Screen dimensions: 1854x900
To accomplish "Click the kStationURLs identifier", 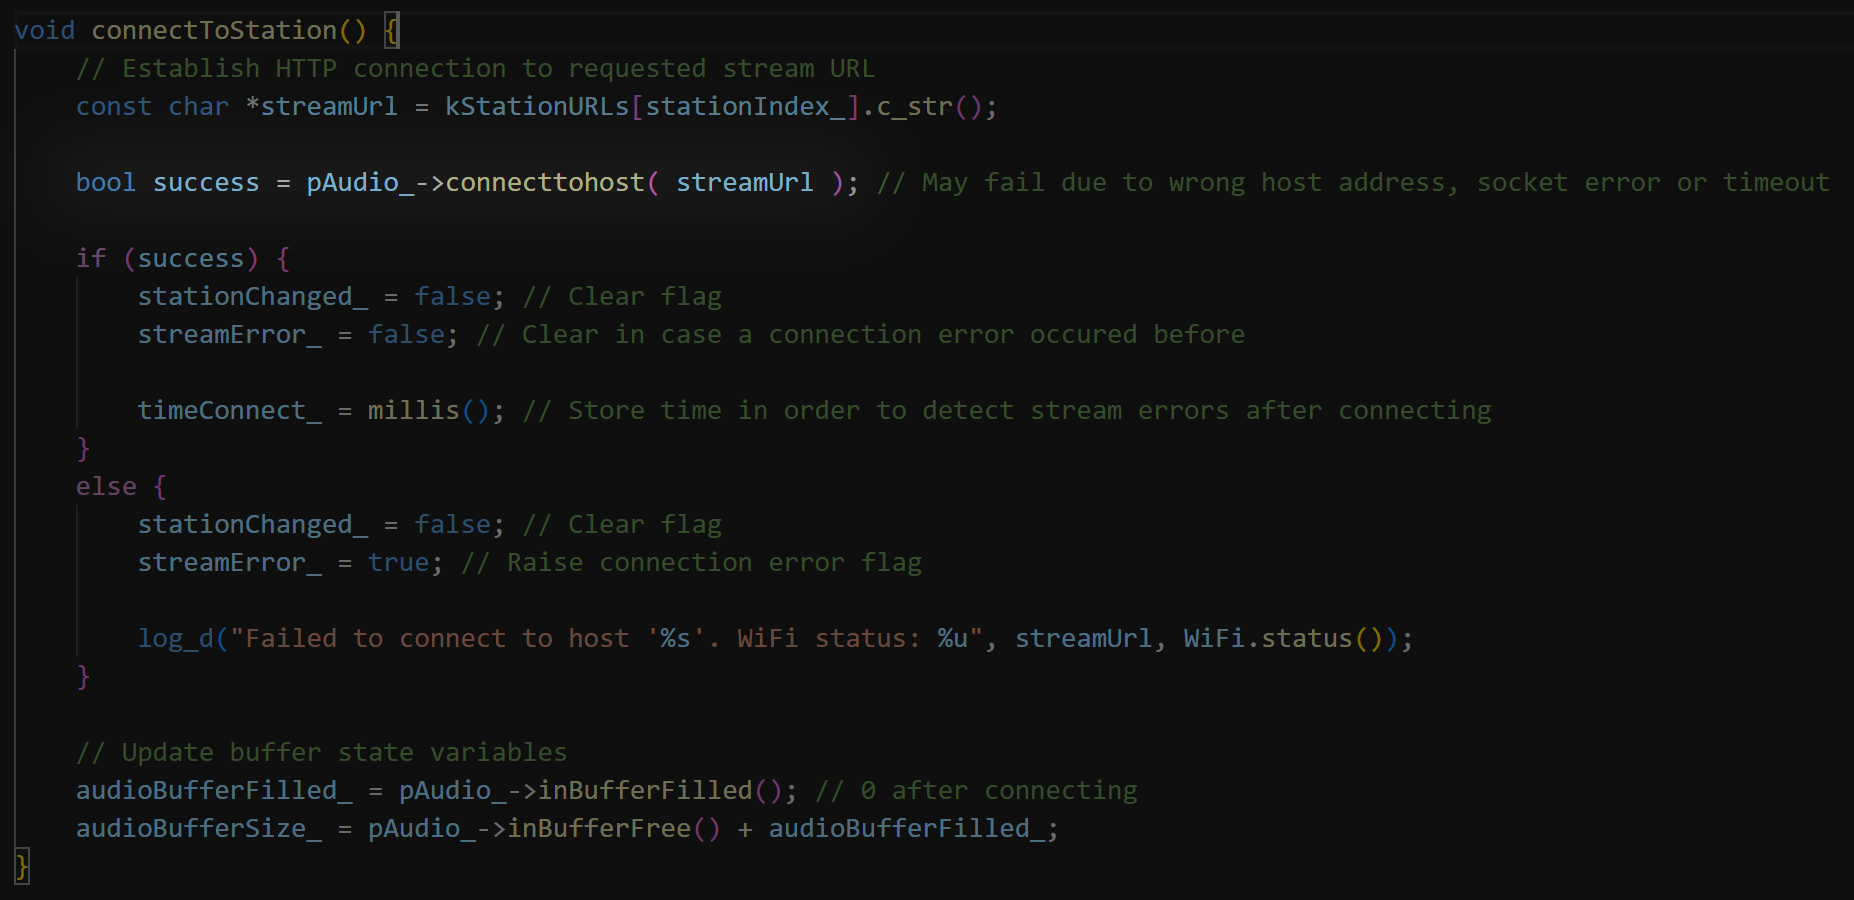I will [537, 106].
